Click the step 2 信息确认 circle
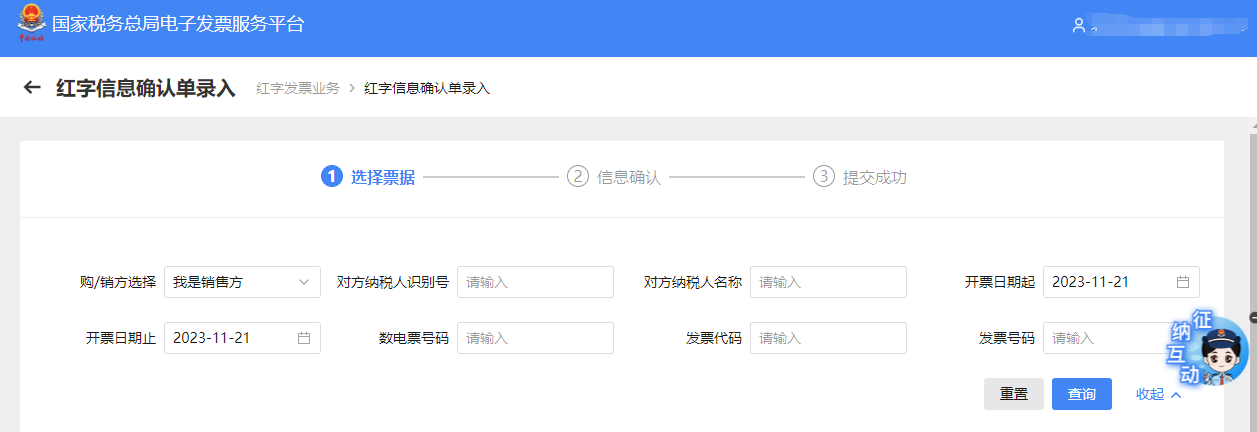 pos(578,177)
